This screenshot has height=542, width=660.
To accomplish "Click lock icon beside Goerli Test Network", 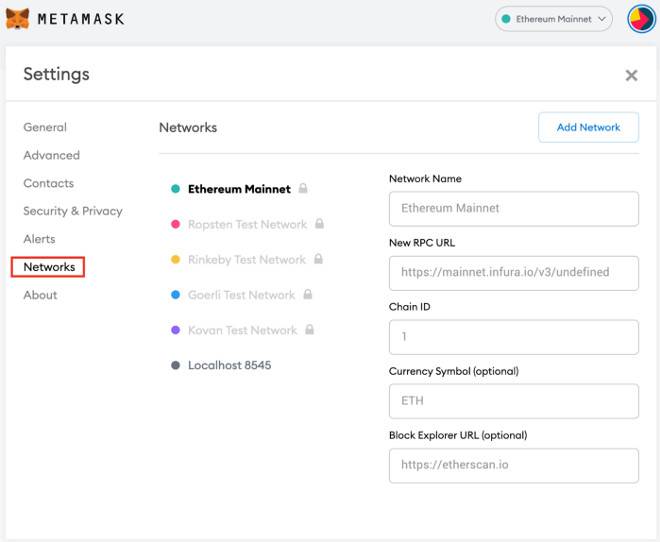I will (x=308, y=294).
